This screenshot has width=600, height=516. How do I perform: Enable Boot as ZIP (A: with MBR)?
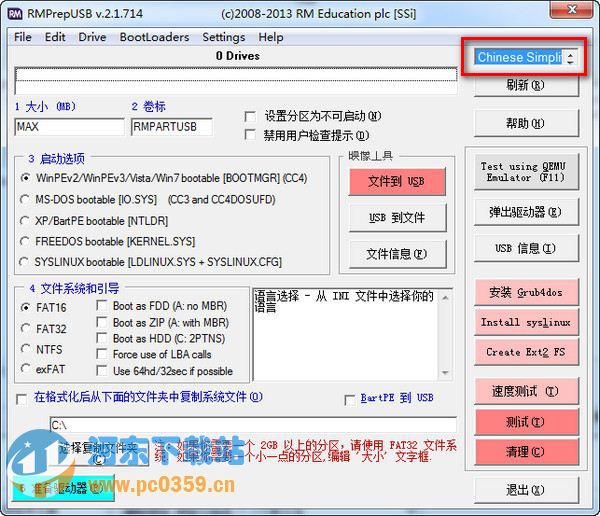102,322
